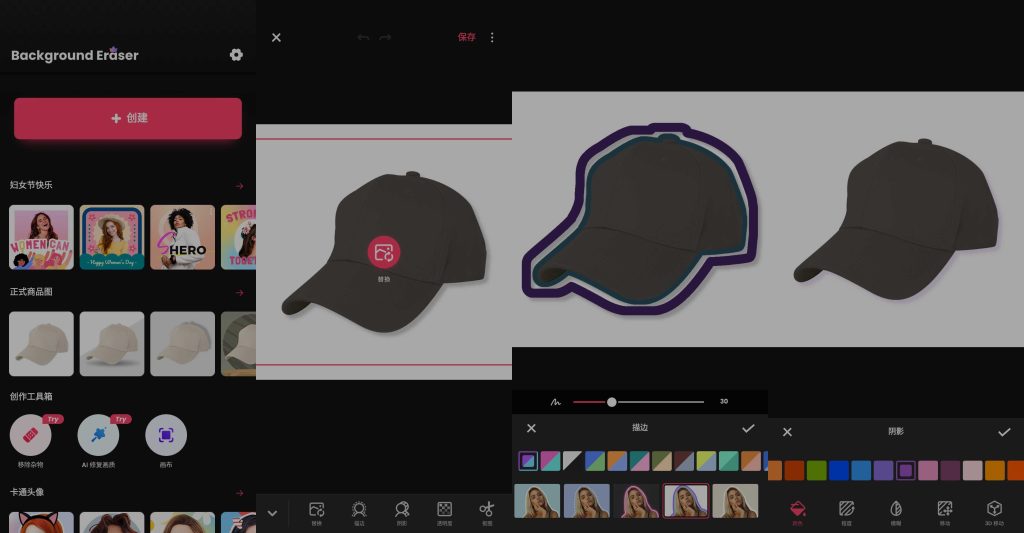Tap the 创建 create button

pos(128,118)
